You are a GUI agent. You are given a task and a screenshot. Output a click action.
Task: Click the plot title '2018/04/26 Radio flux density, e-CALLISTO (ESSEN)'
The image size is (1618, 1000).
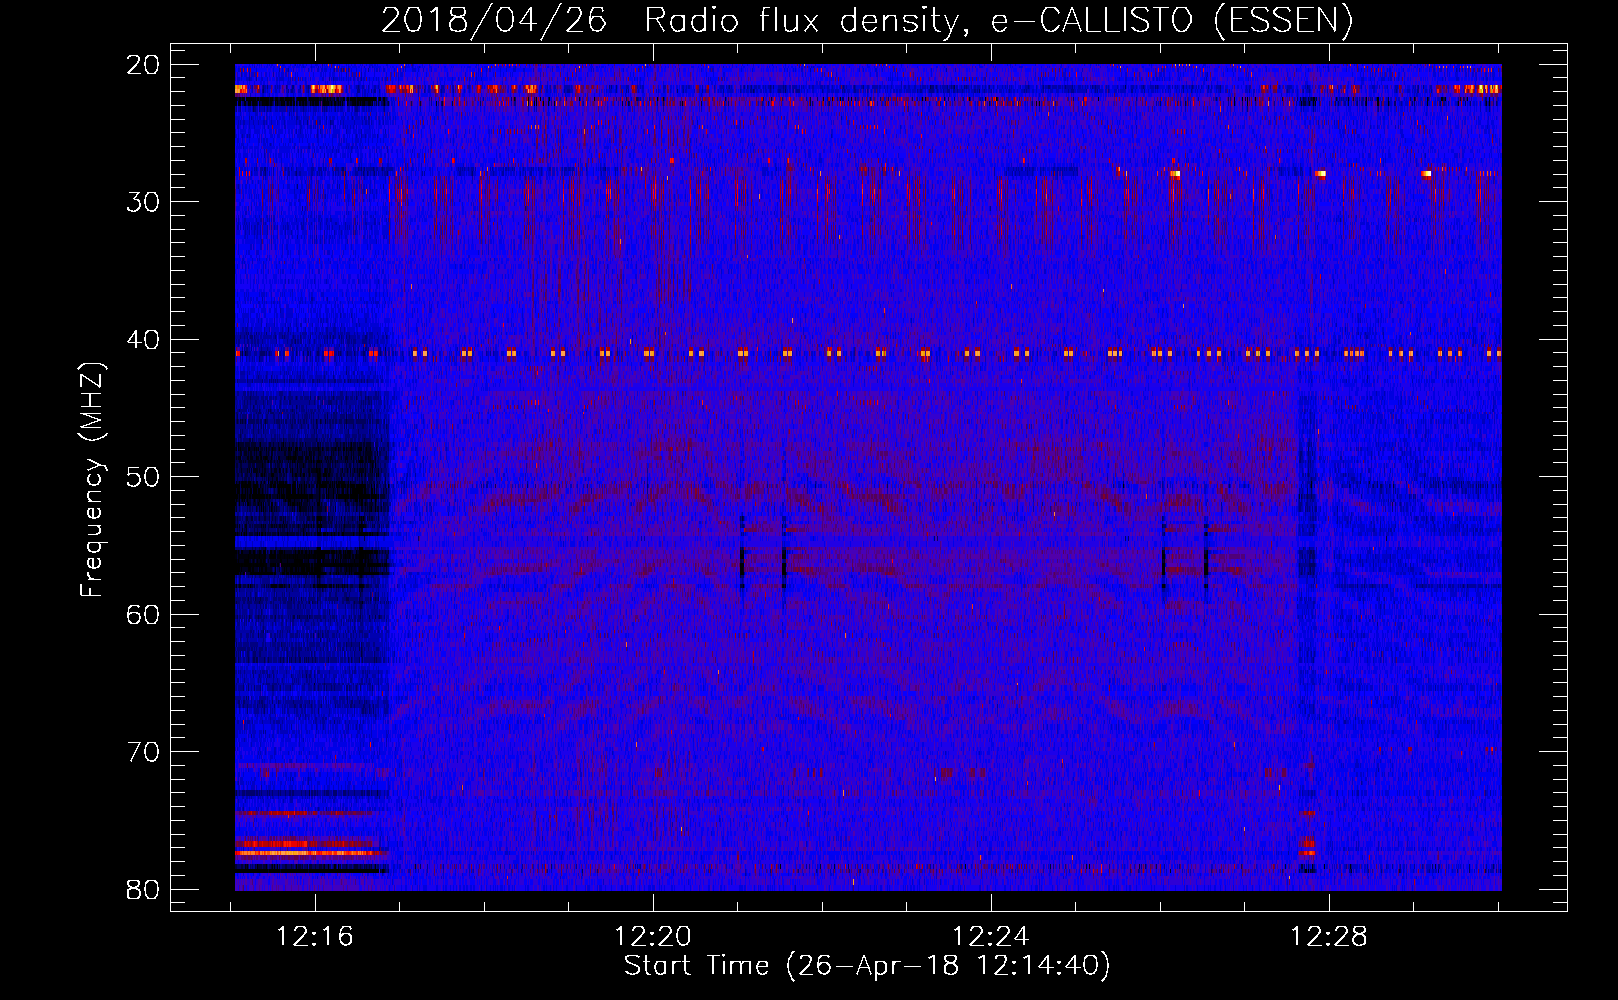(x=867, y=21)
